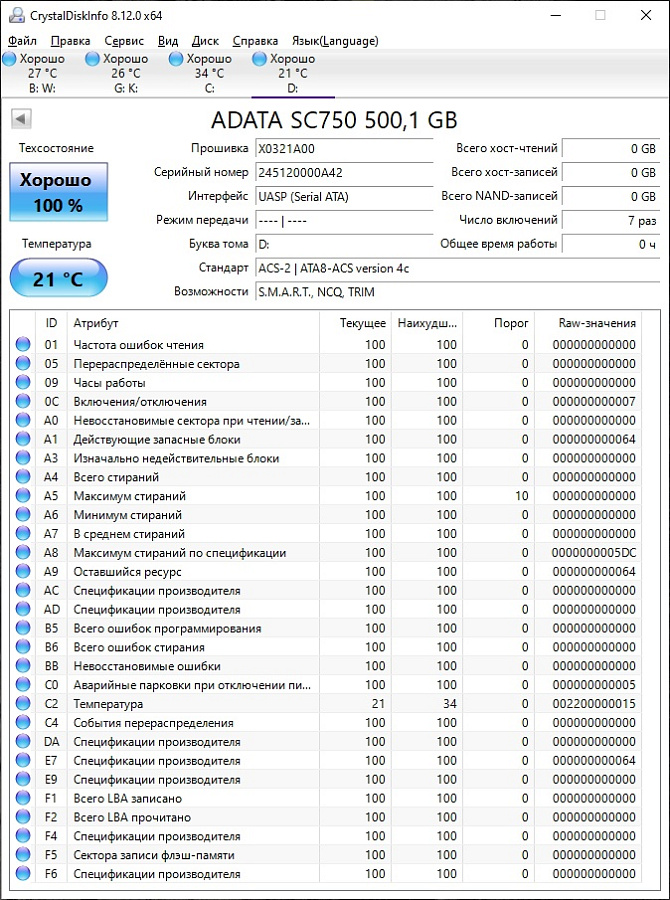Viewport: 670px width, 900px height.
Task: Click the previous disk arrow button
Action: tap(21, 119)
